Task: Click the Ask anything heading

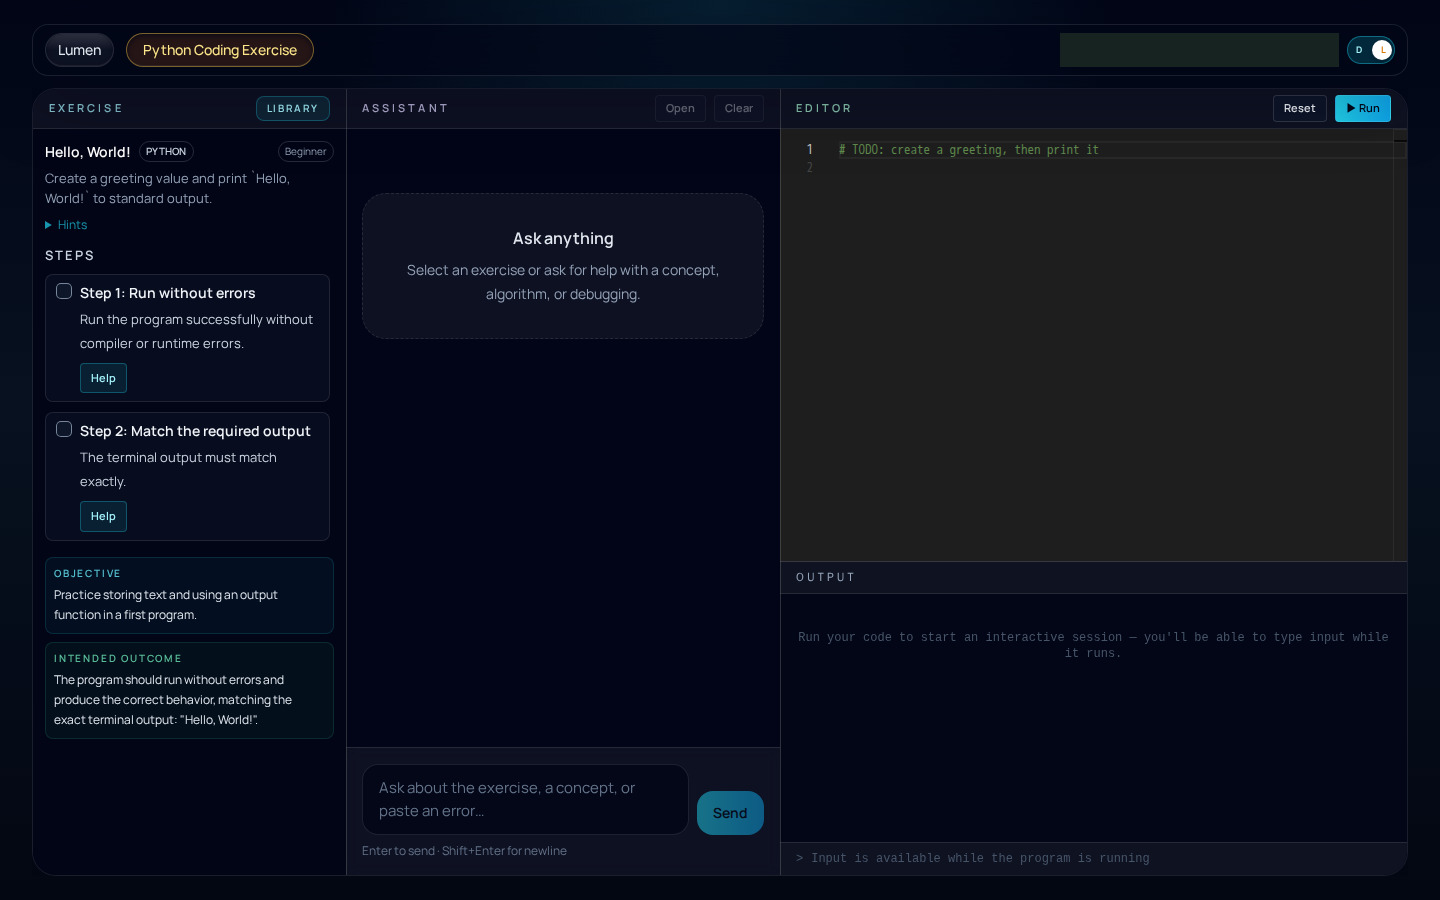Action: click(563, 239)
